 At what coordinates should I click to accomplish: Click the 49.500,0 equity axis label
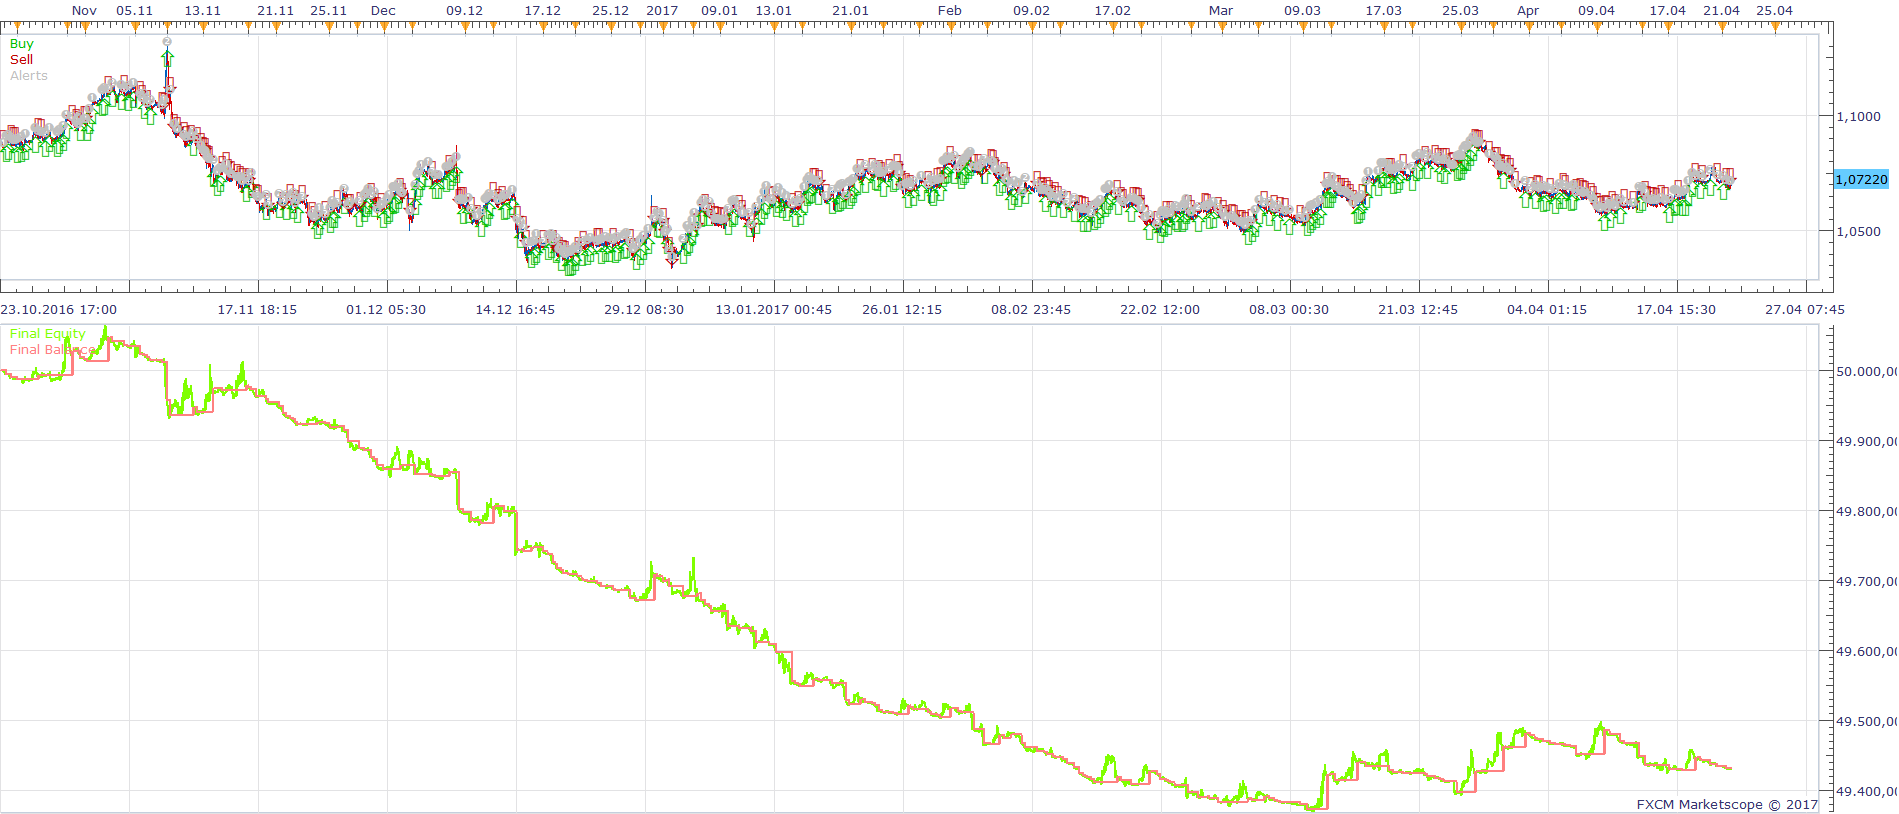pyautogui.click(x=1867, y=722)
